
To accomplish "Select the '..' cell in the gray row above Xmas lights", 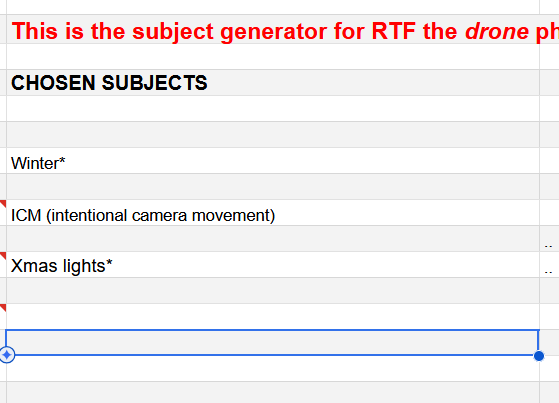I will [x=549, y=239].
